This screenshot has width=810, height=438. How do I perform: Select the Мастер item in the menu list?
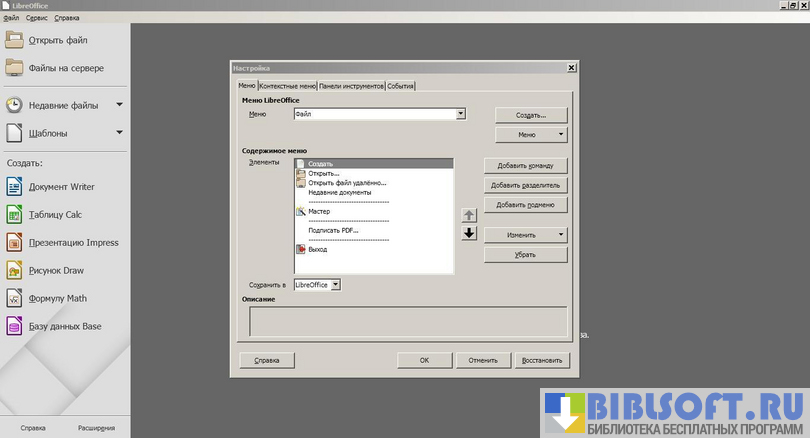pos(319,212)
